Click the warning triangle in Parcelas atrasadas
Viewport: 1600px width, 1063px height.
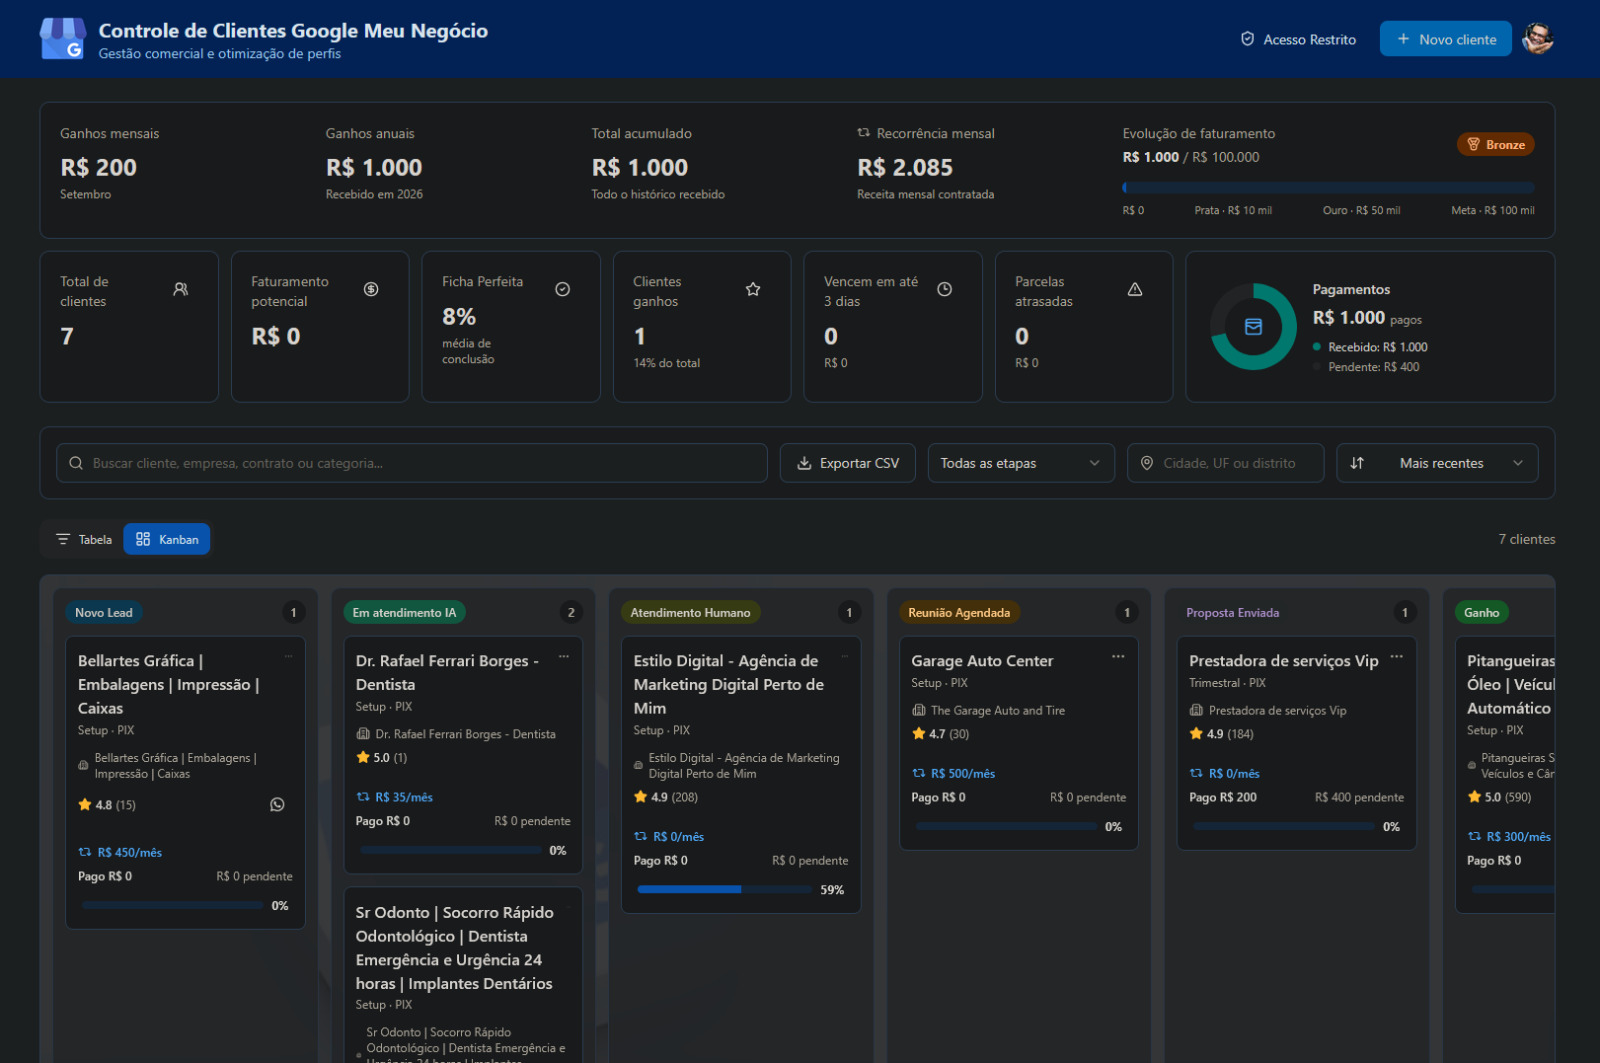(x=1135, y=289)
